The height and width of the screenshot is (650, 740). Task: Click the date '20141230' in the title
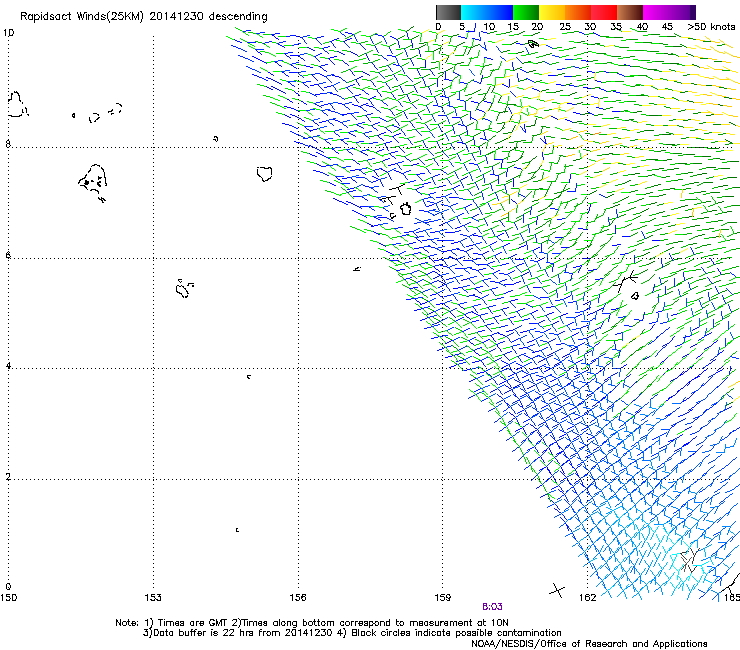click(x=177, y=17)
